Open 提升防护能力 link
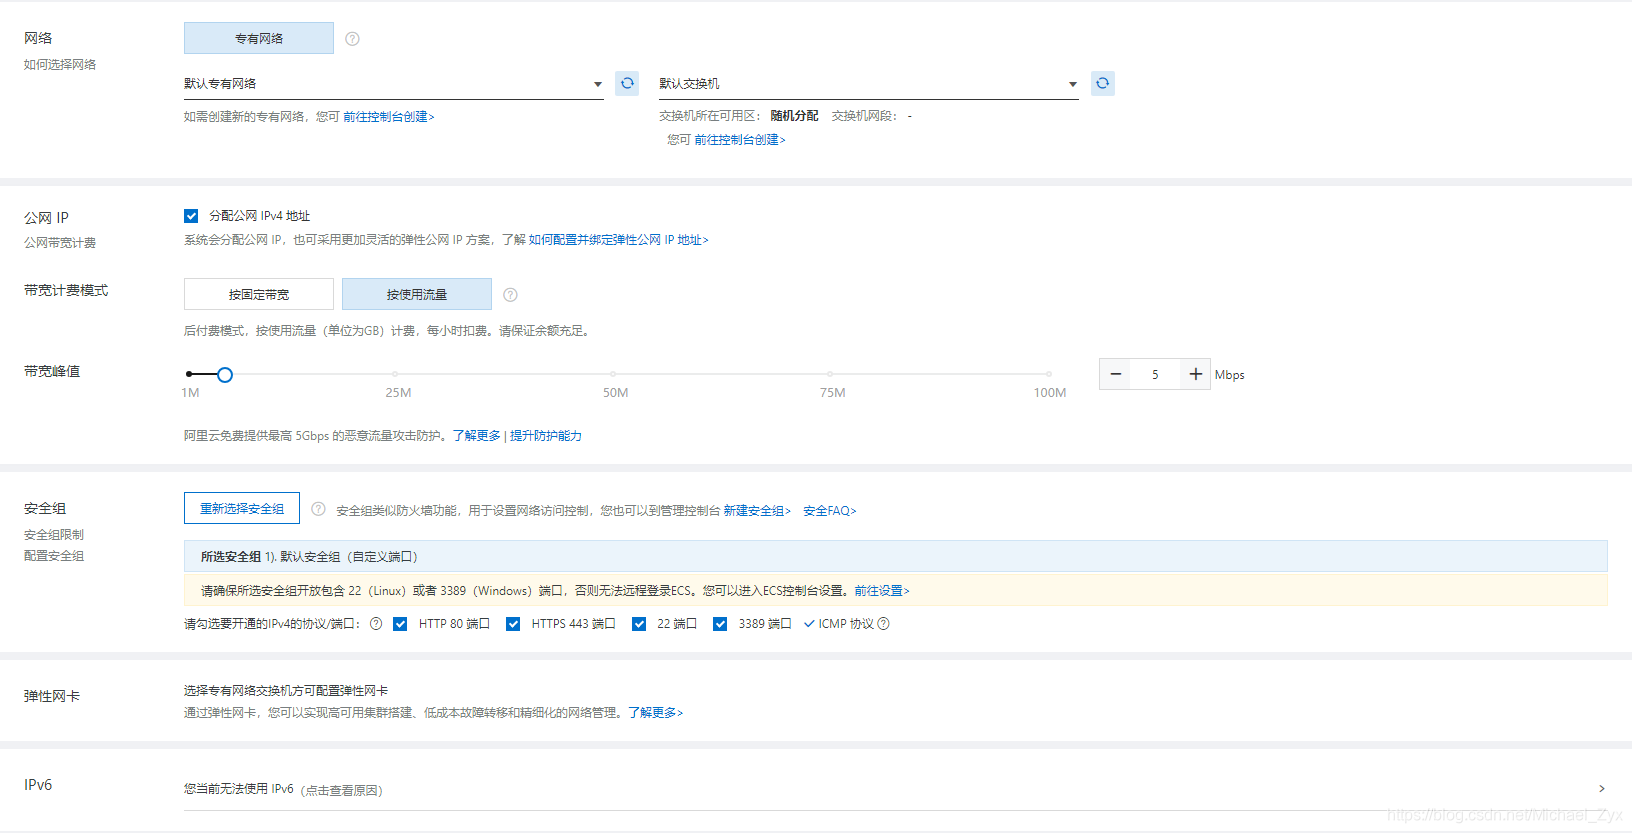 coord(546,436)
